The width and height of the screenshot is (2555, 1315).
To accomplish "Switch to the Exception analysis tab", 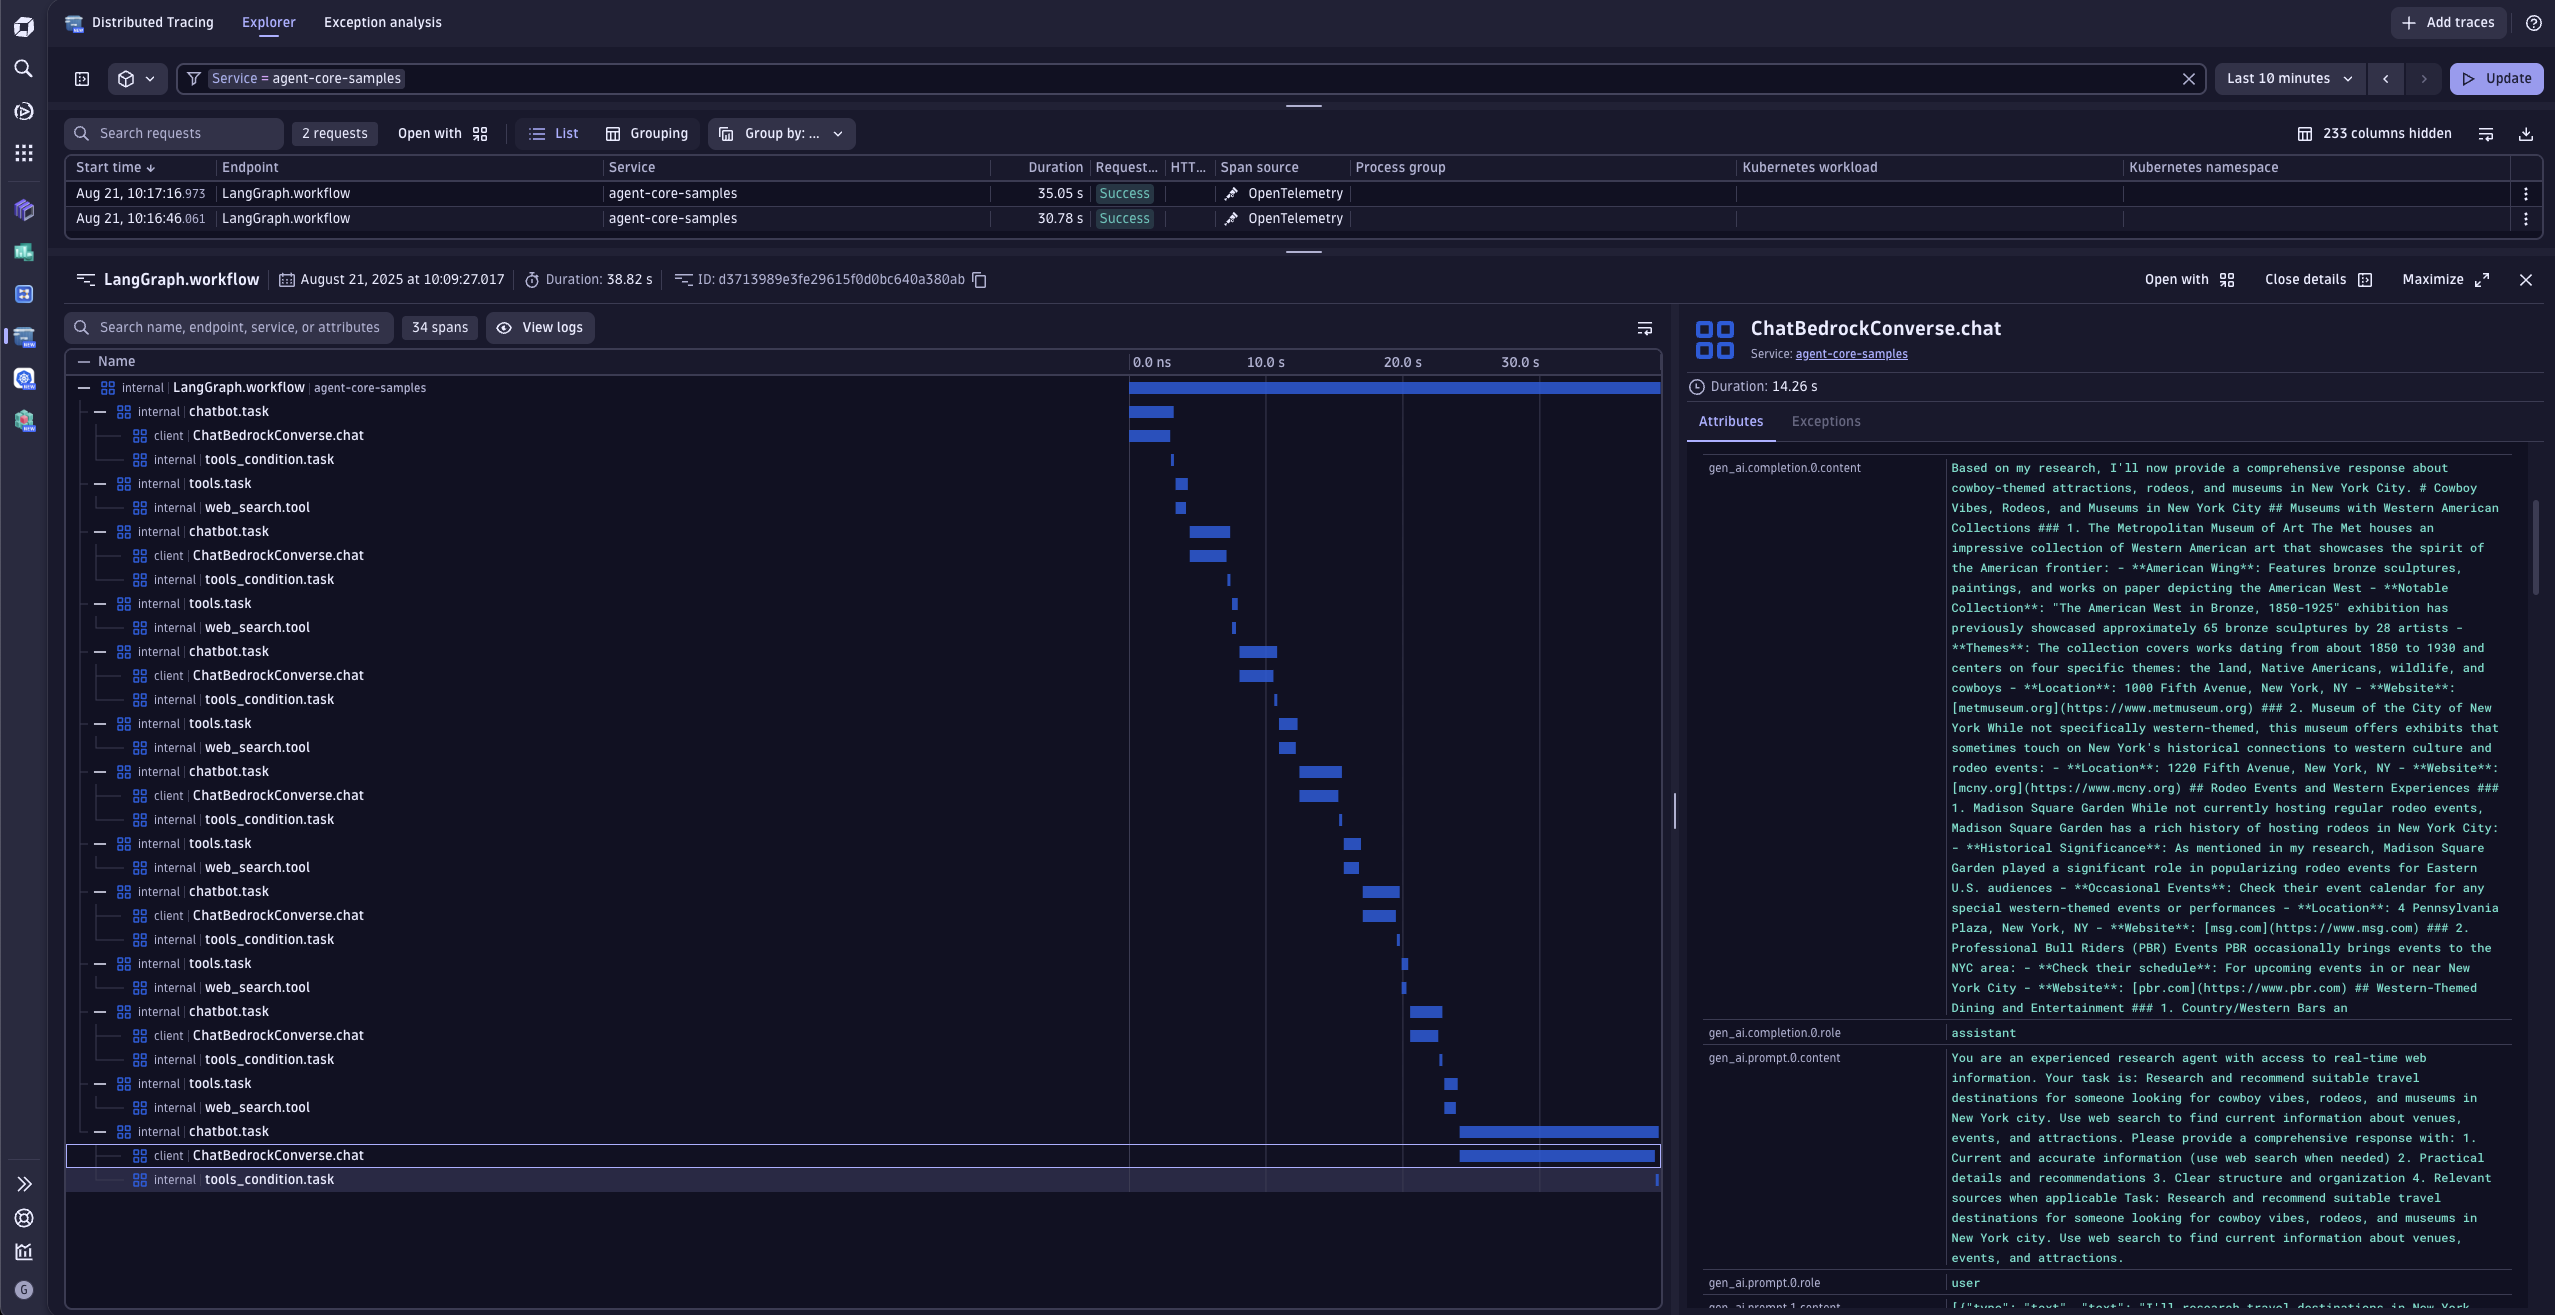I will tap(382, 22).
